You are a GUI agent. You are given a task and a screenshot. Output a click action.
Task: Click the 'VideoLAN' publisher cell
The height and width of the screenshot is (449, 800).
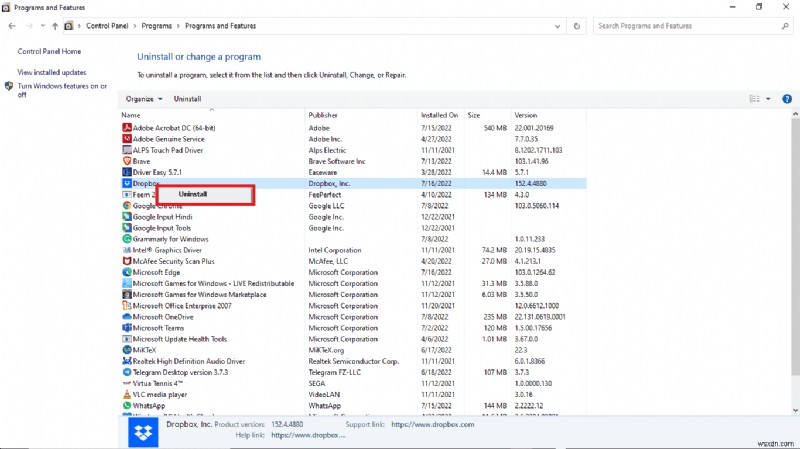(x=324, y=394)
